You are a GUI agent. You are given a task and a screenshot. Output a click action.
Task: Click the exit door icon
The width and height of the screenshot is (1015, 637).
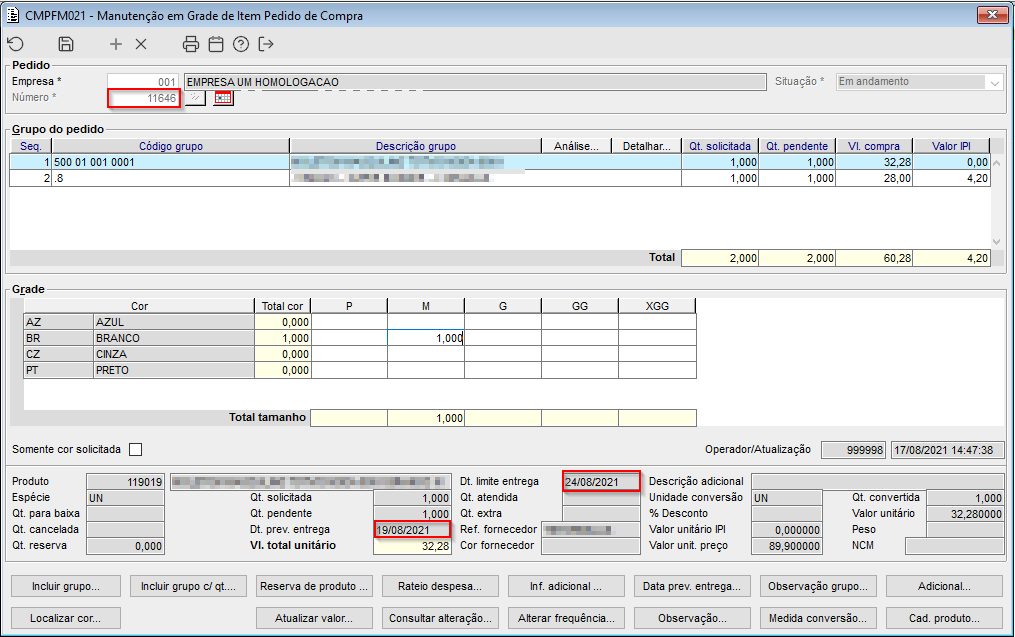click(x=266, y=44)
